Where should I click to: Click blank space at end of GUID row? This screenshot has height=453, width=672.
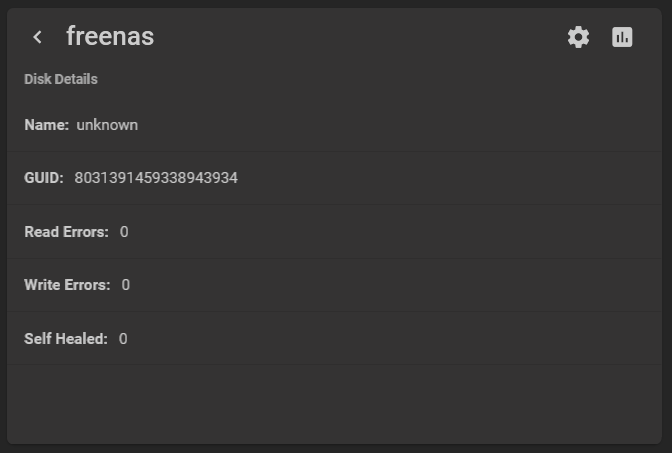[450, 178]
